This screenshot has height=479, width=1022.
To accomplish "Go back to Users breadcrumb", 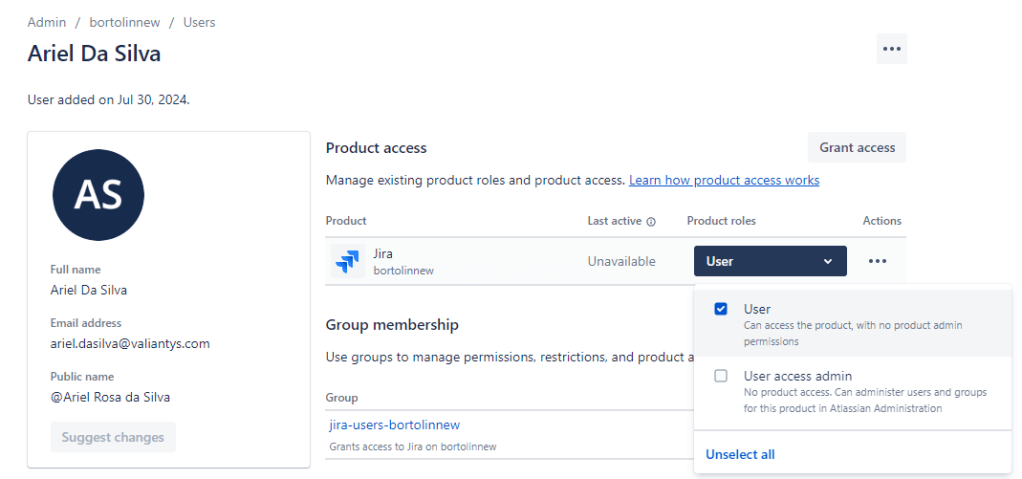I will [x=199, y=22].
